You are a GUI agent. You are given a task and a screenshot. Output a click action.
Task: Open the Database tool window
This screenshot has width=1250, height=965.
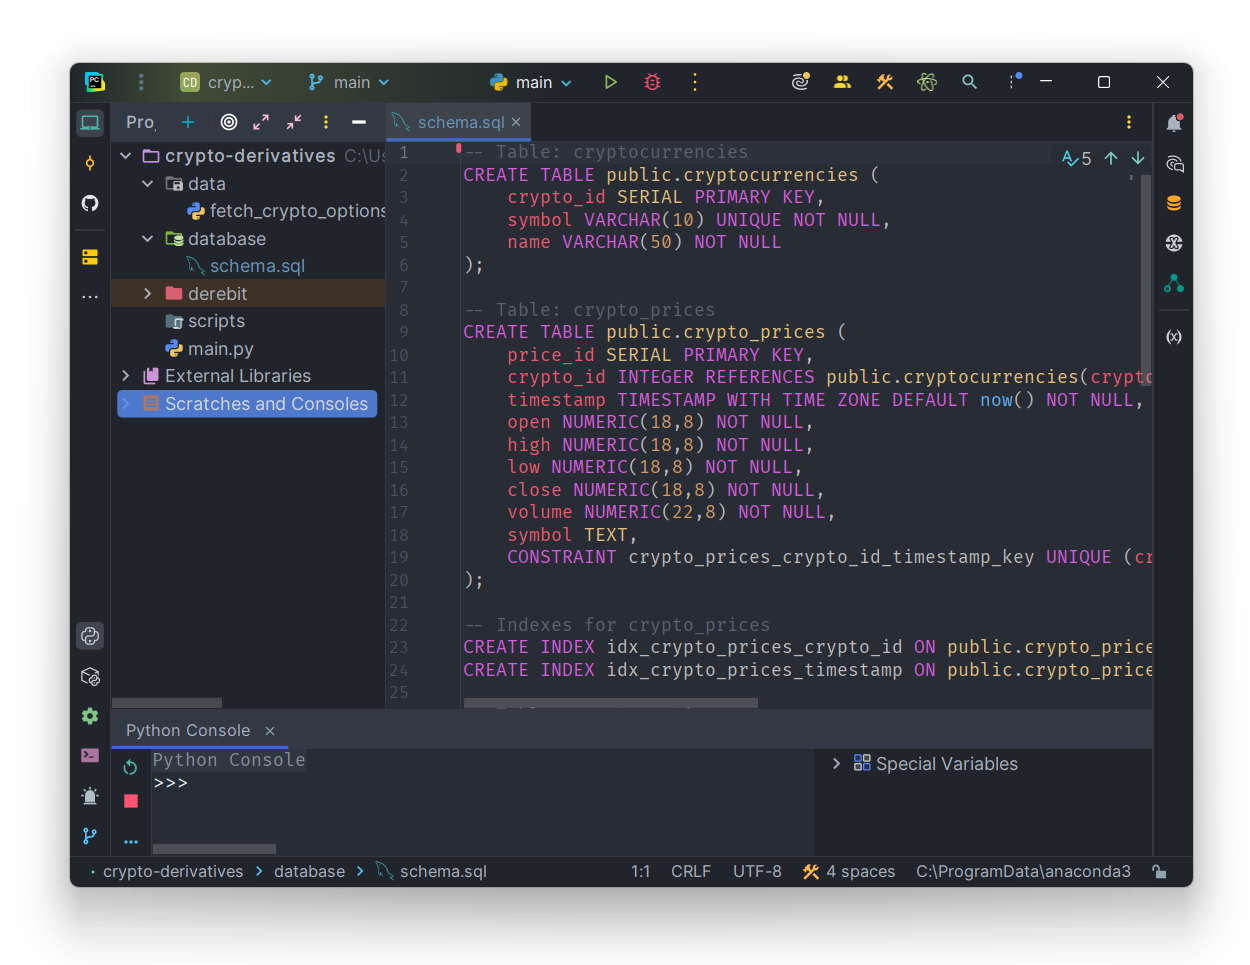pyautogui.click(x=1174, y=203)
